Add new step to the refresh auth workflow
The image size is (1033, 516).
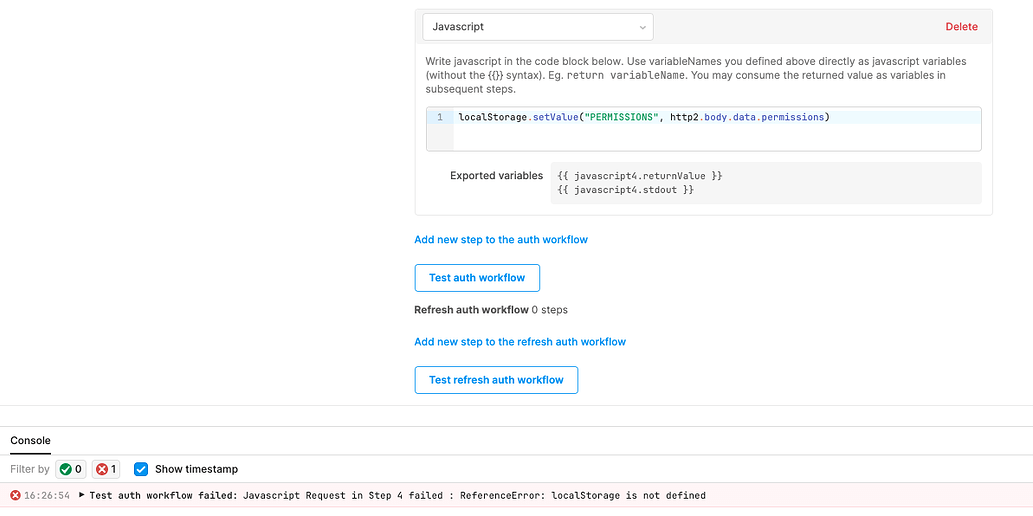pos(520,342)
